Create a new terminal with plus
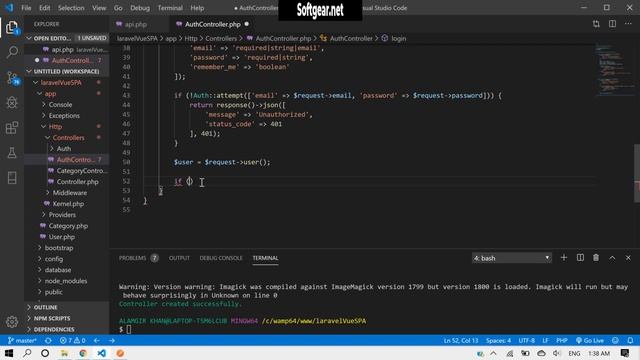 click(x=564, y=258)
